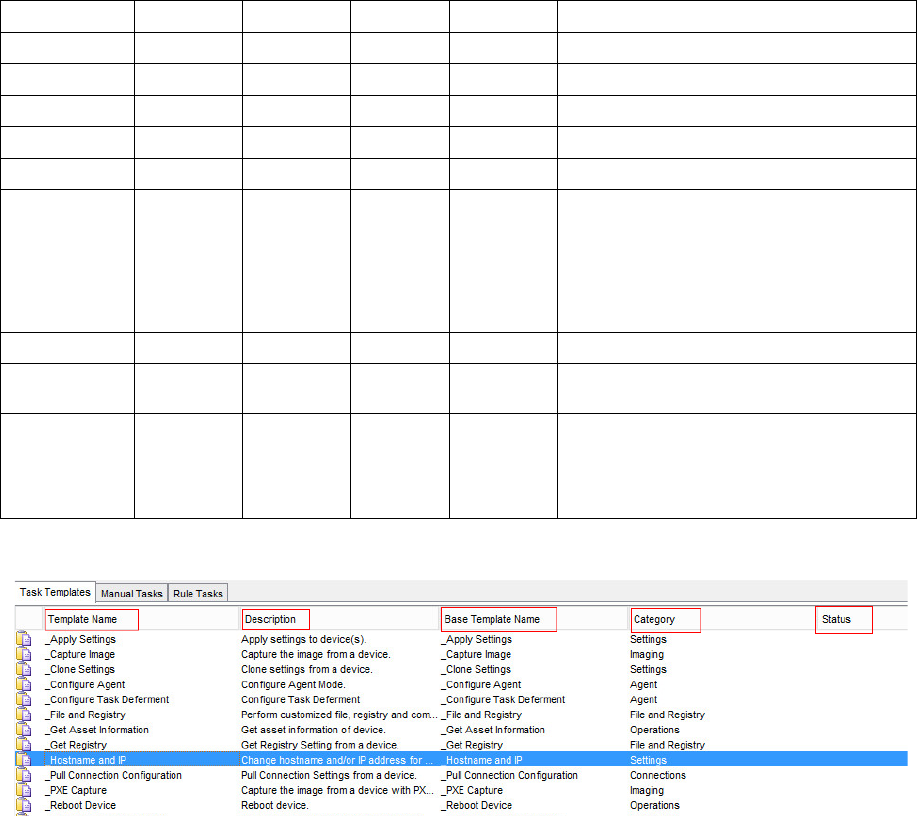Click description 'Apply settings to device(s).'
The image size is (917, 816).
point(304,639)
